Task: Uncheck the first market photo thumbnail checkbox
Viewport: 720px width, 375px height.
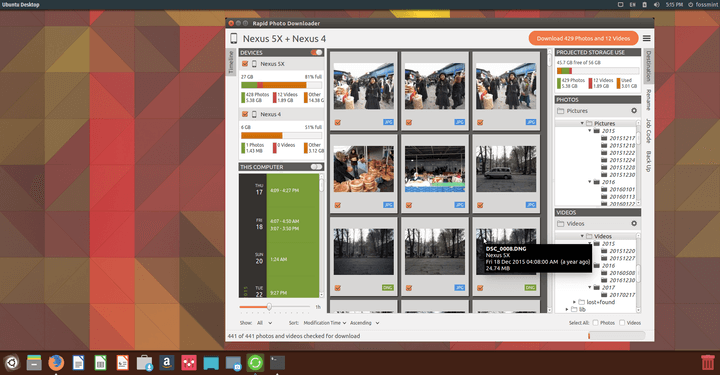Action: tap(338, 123)
